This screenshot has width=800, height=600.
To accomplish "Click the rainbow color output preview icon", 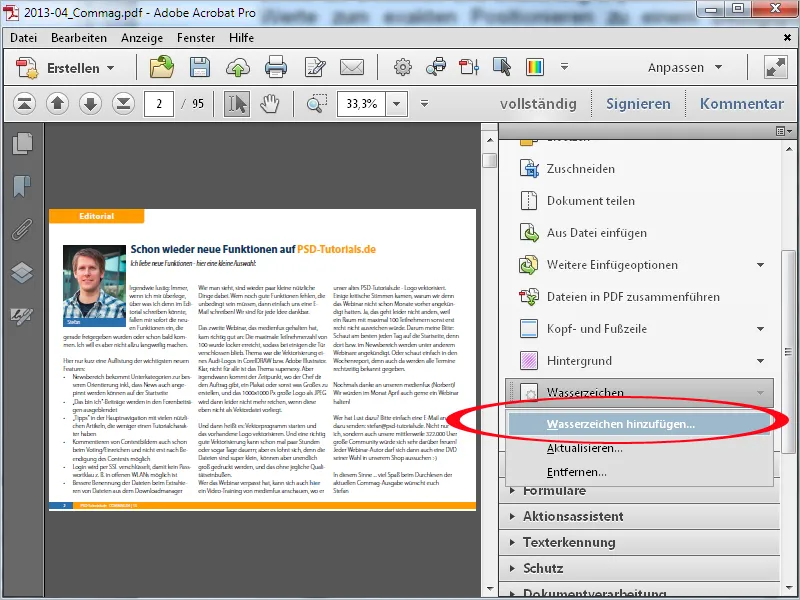I will 535,67.
